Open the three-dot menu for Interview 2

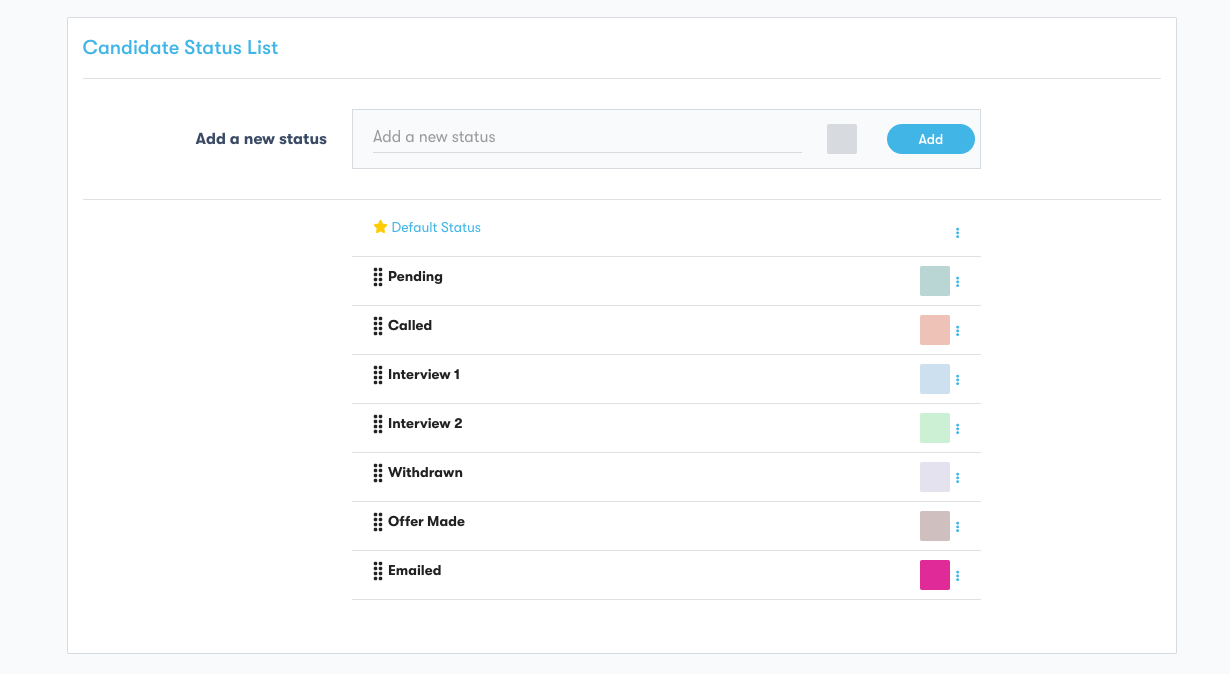coord(957,429)
